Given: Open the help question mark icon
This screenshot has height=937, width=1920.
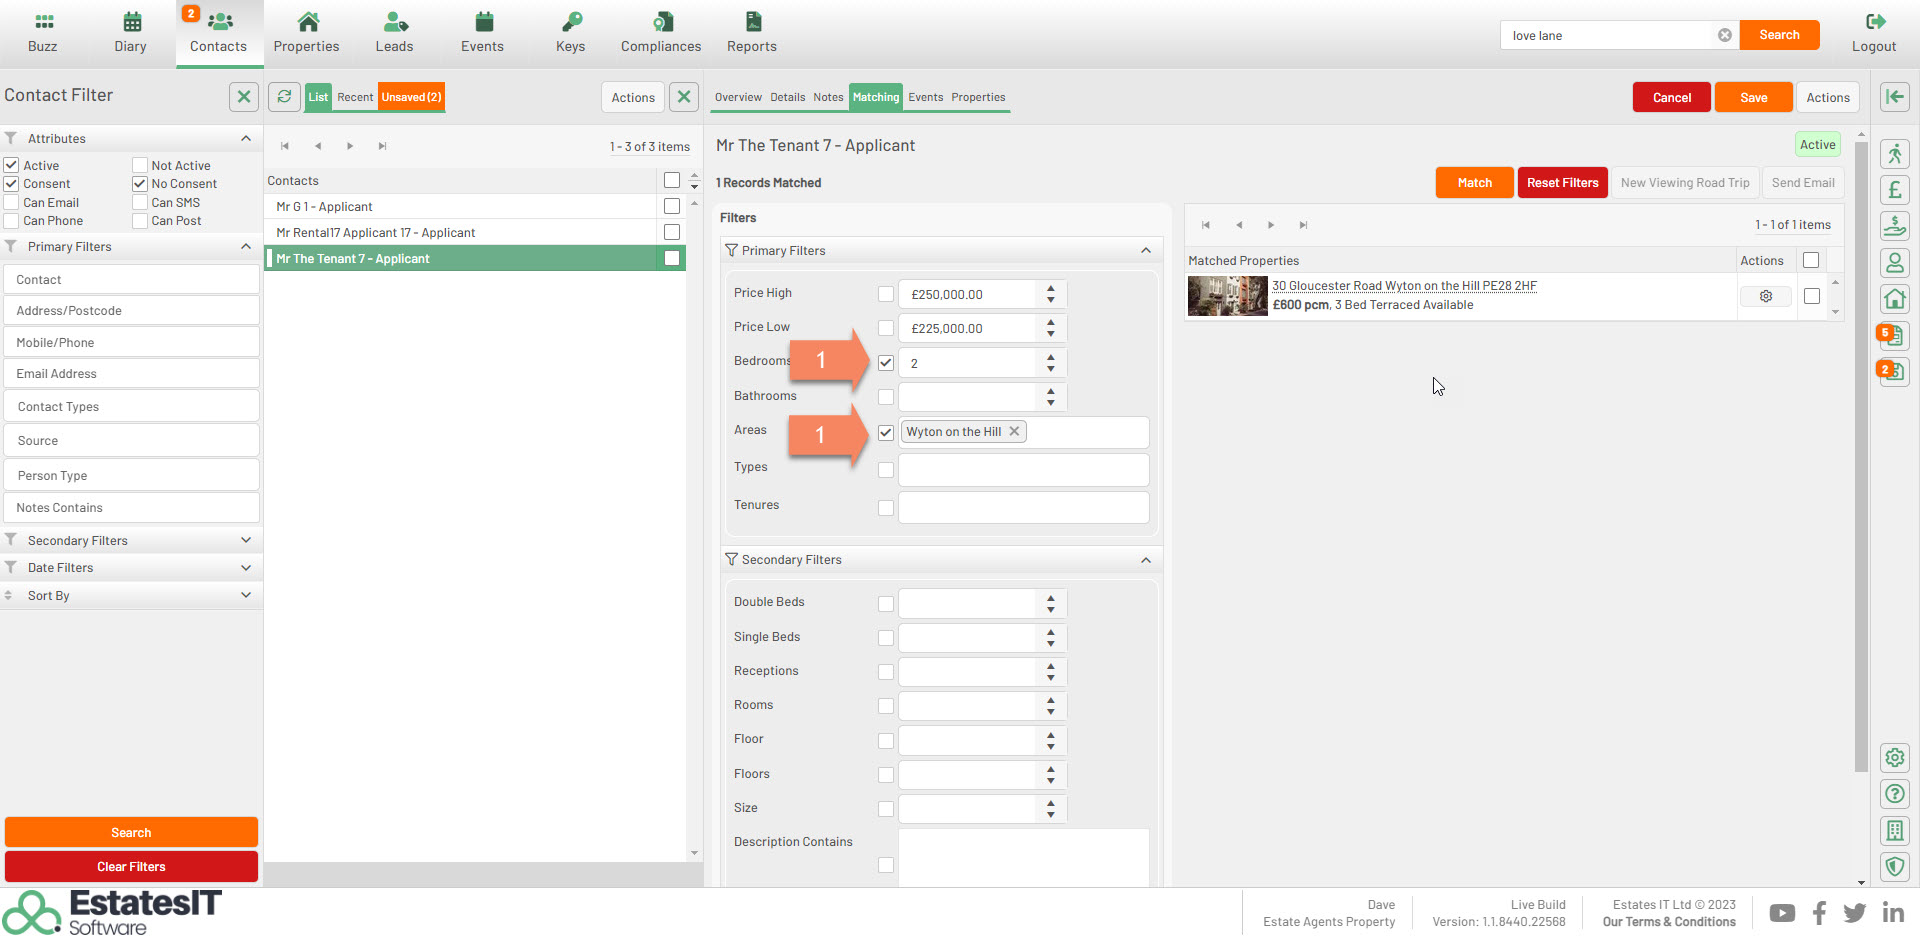Looking at the screenshot, I should click(x=1894, y=794).
